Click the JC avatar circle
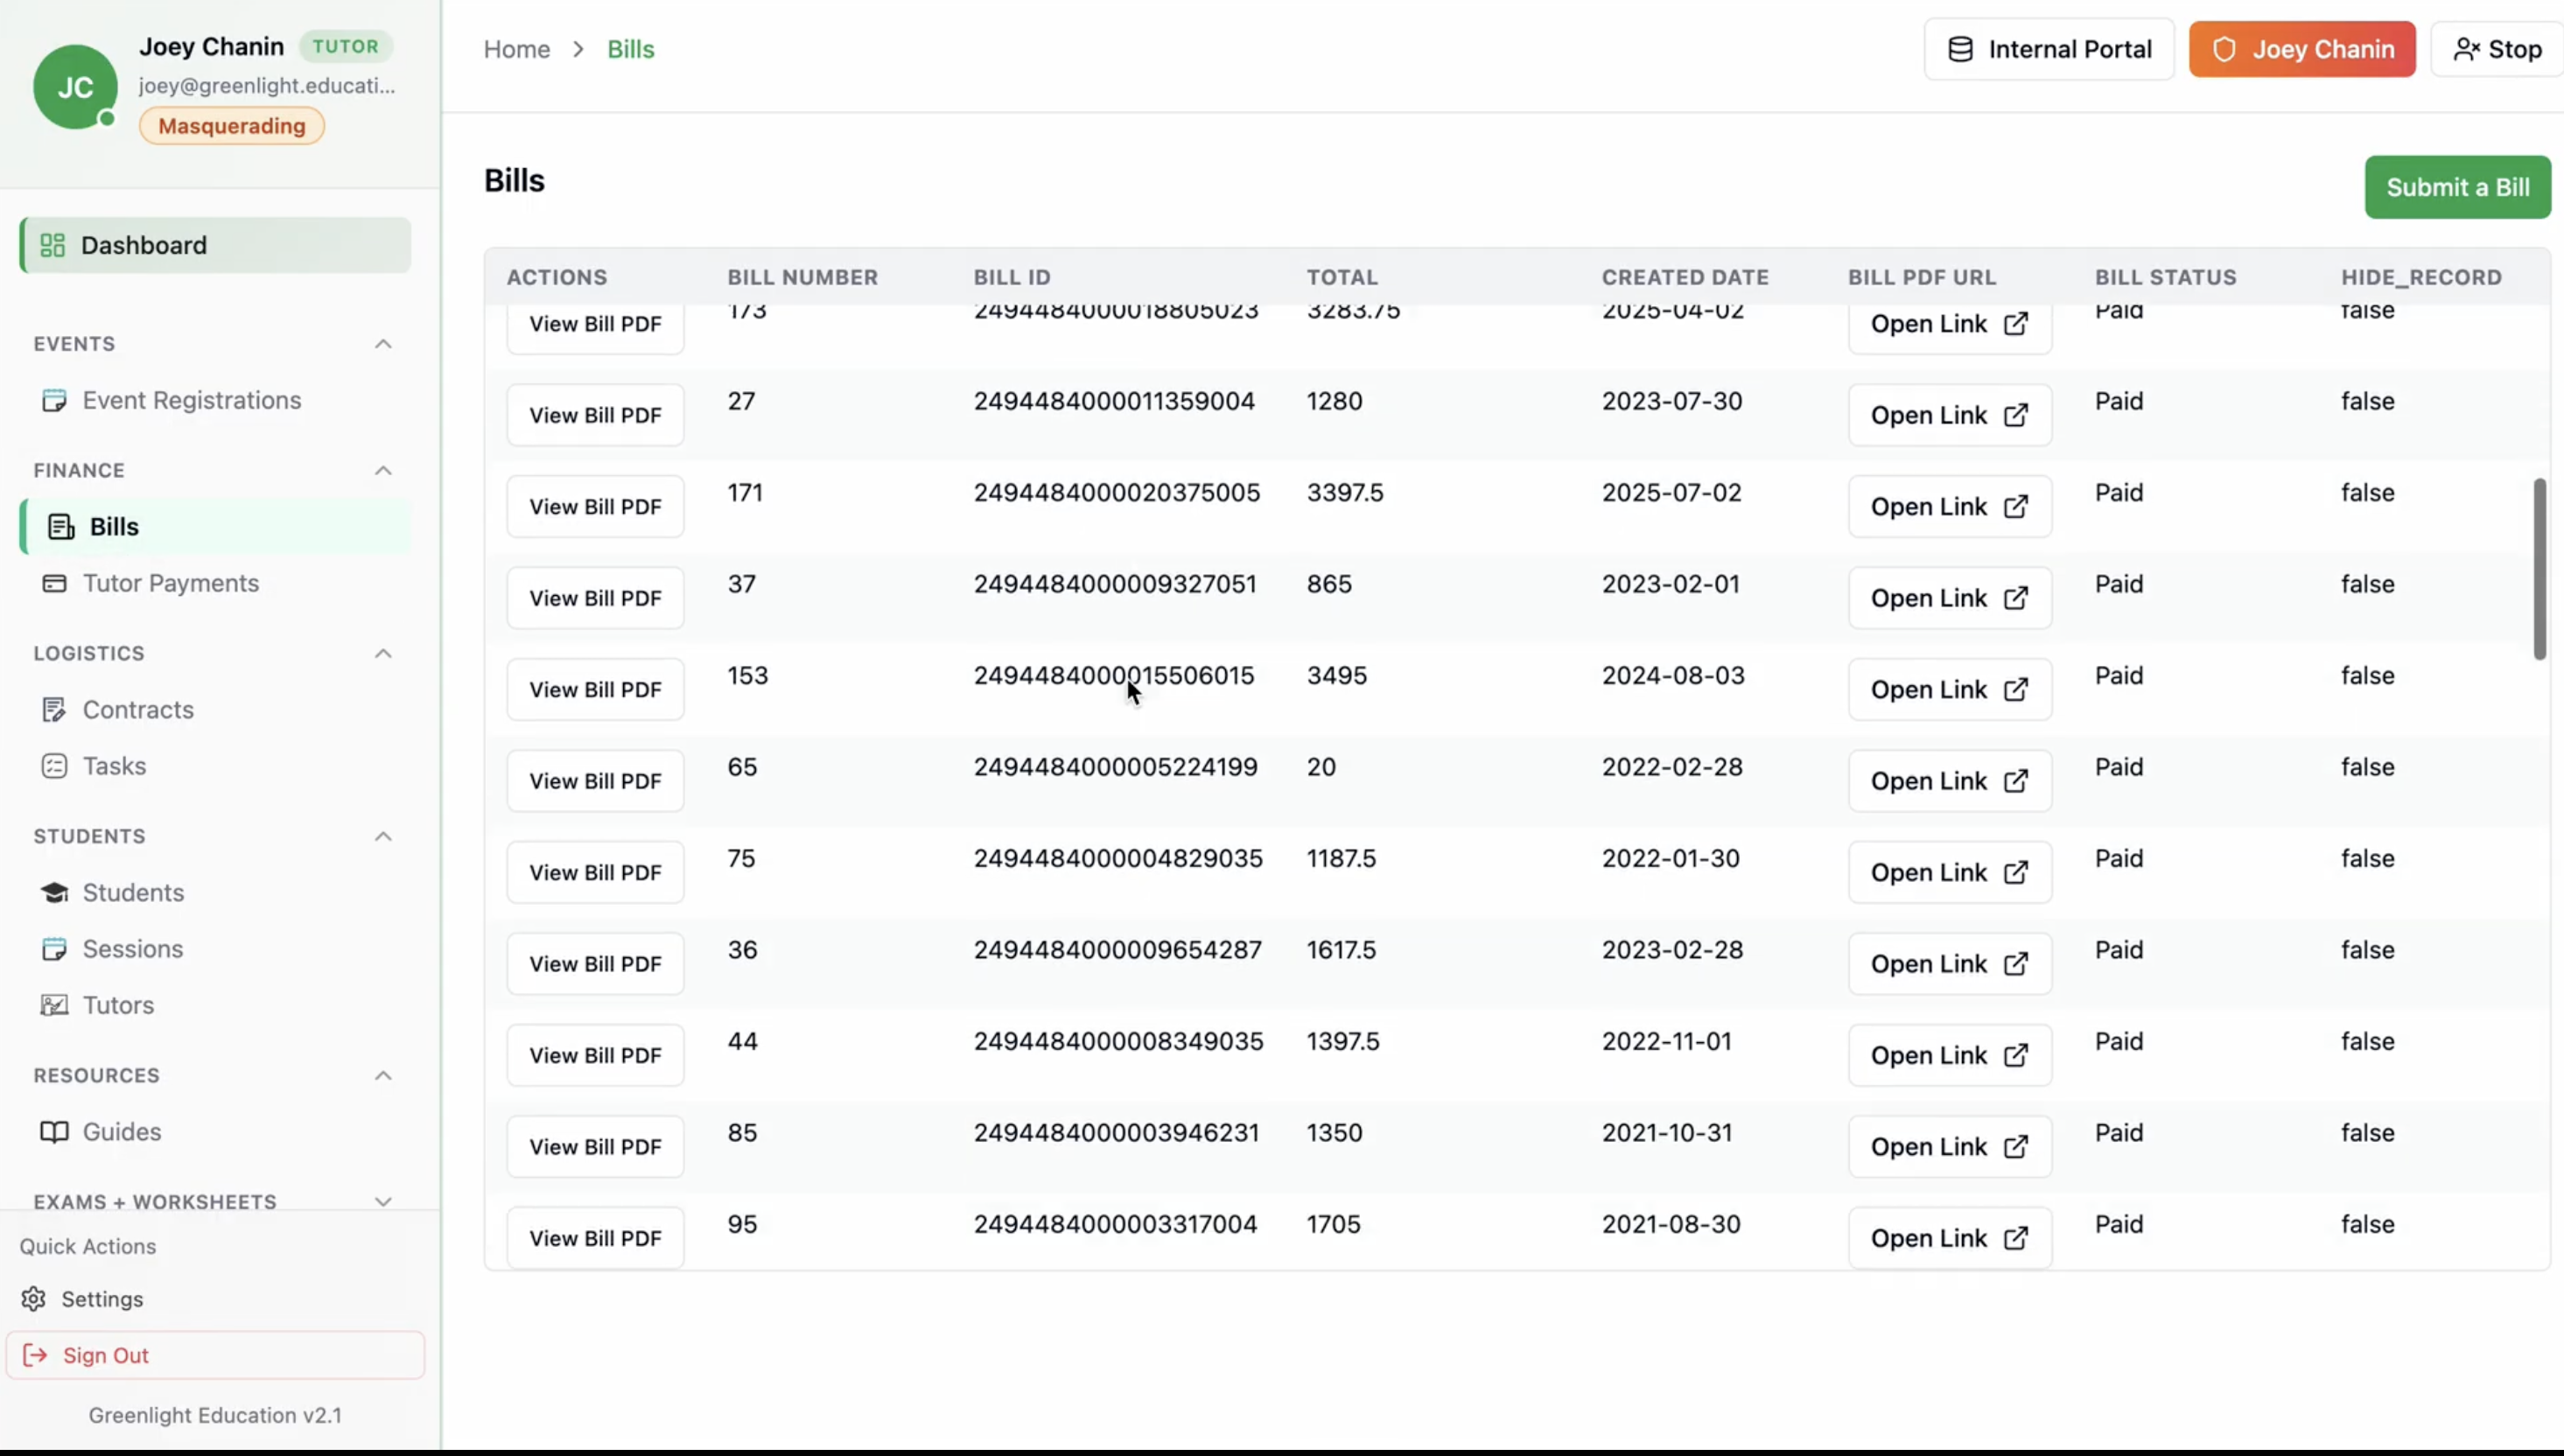This screenshot has width=2564, height=1456. click(75, 87)
